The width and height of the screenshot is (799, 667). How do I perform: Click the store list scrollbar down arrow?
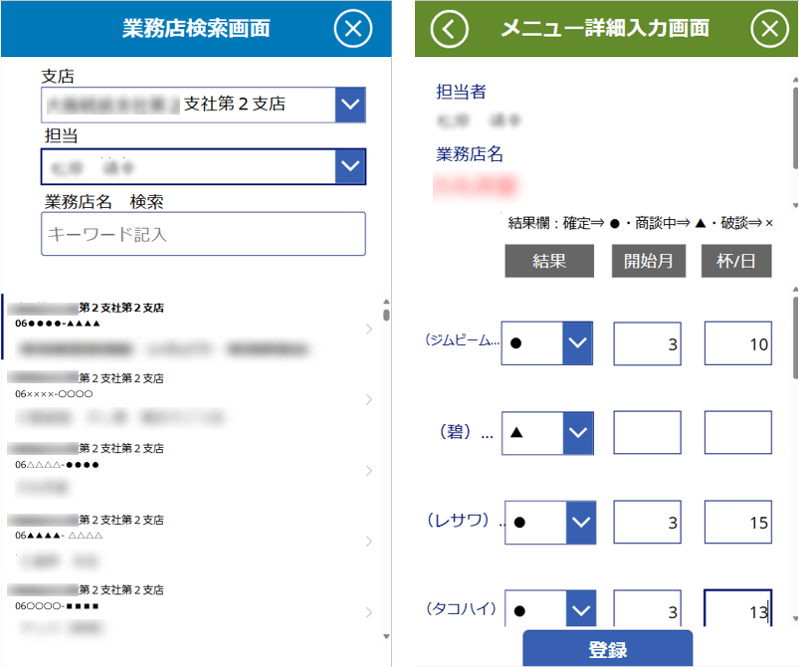click(x=386, y=636)
